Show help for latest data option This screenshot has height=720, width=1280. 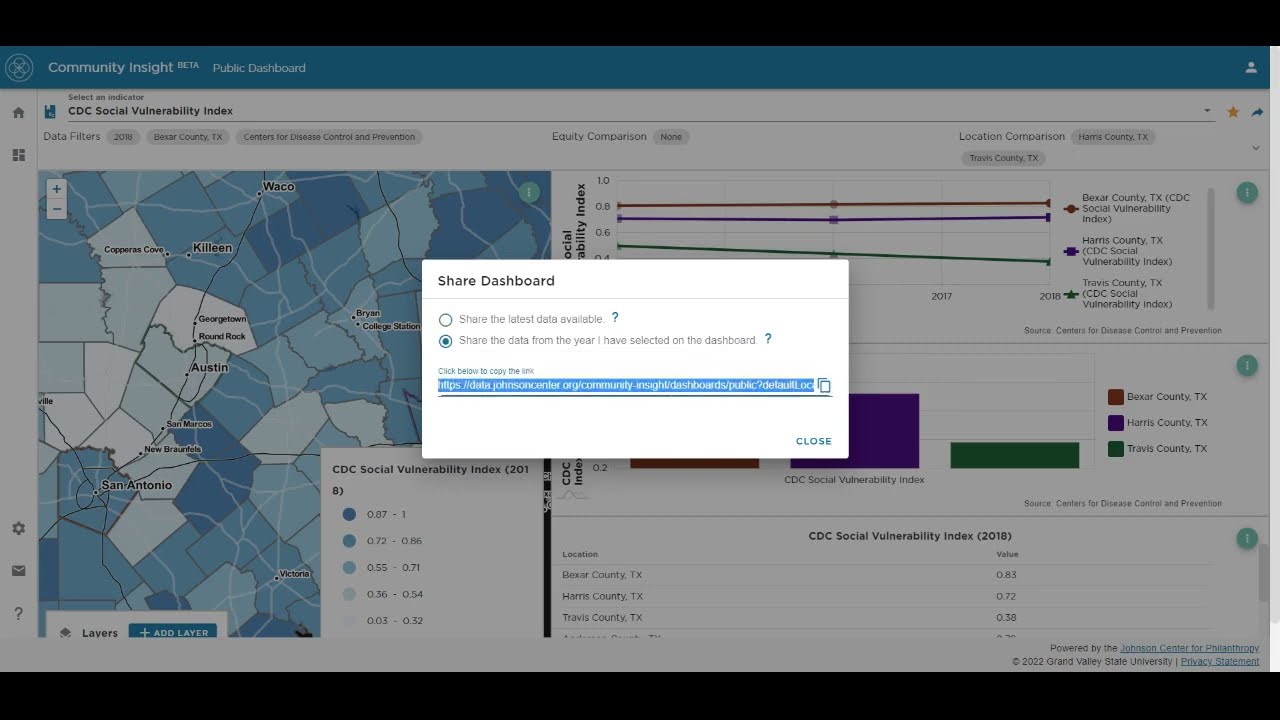point(615,318)
